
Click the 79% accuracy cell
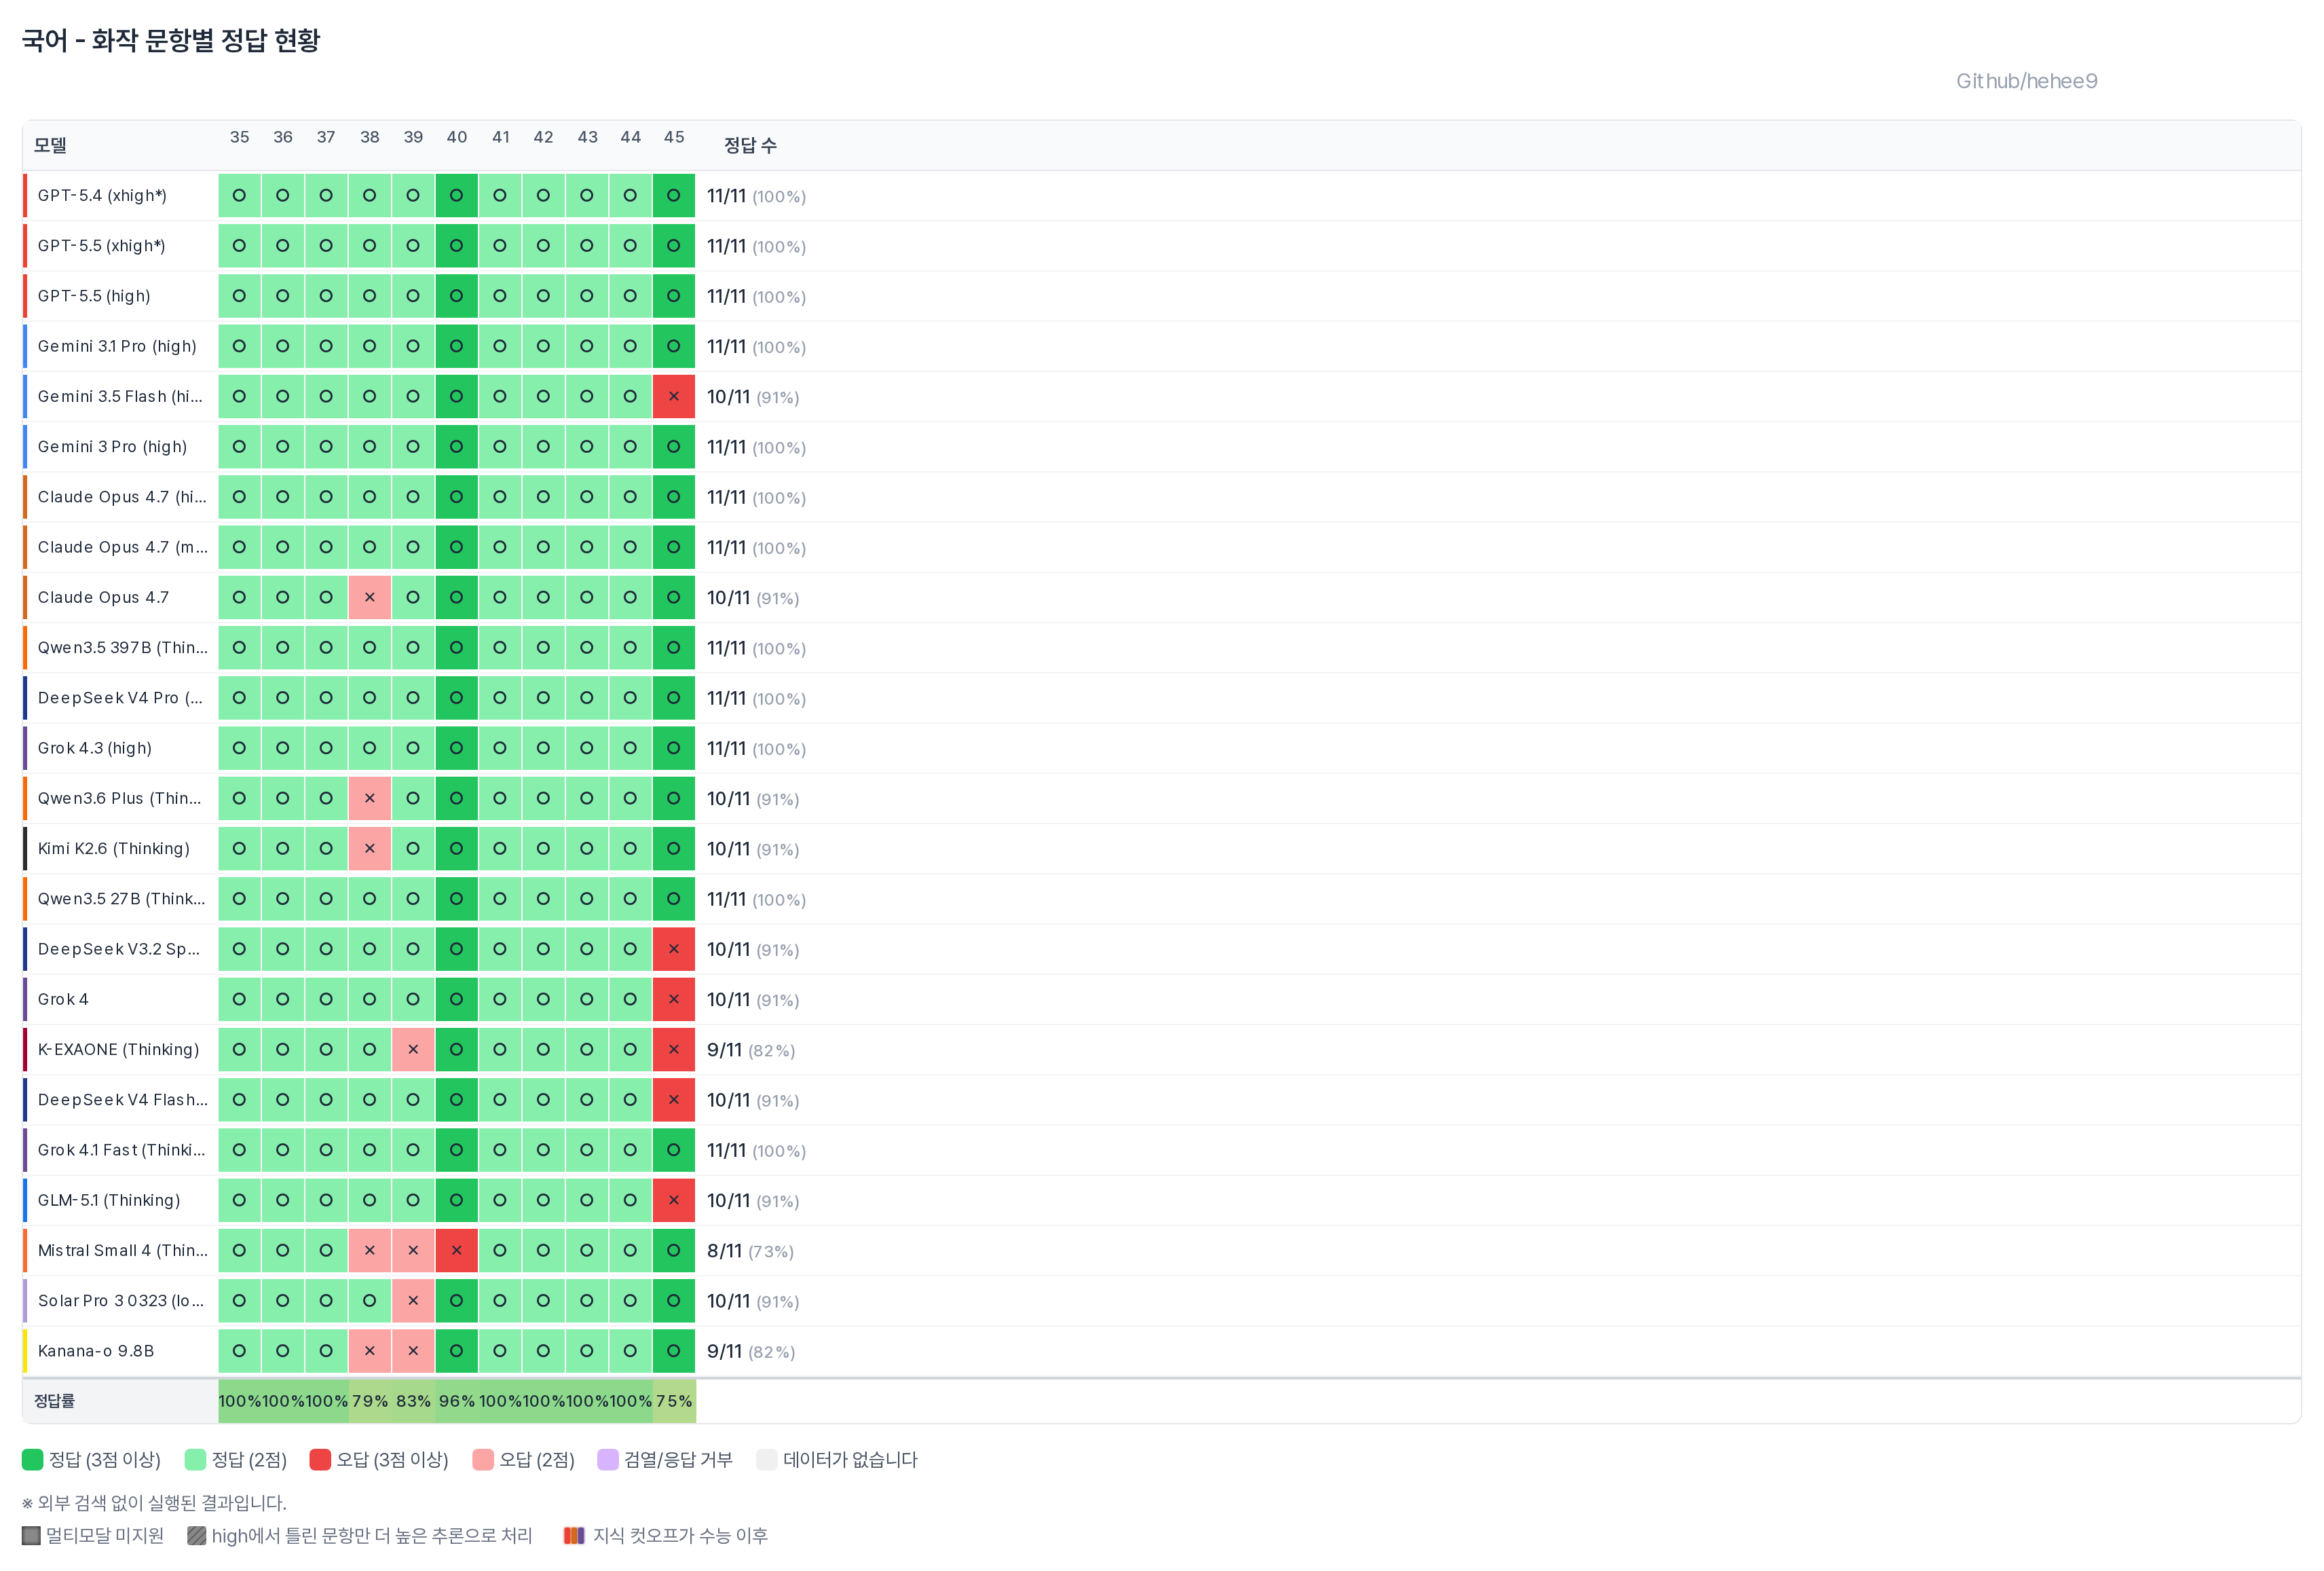pos(370,1401)
